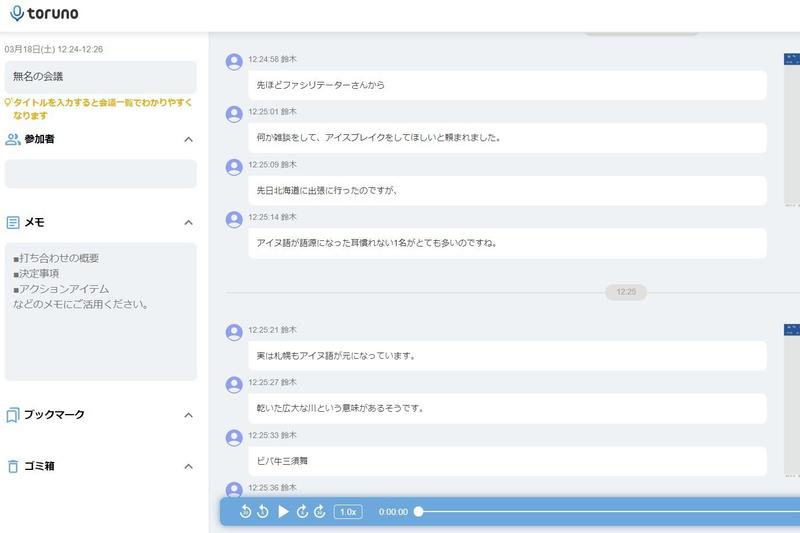Select the message starting アイヌ語が語源になった
Viewport: 800px width, 533px height.
click(507, 243)
